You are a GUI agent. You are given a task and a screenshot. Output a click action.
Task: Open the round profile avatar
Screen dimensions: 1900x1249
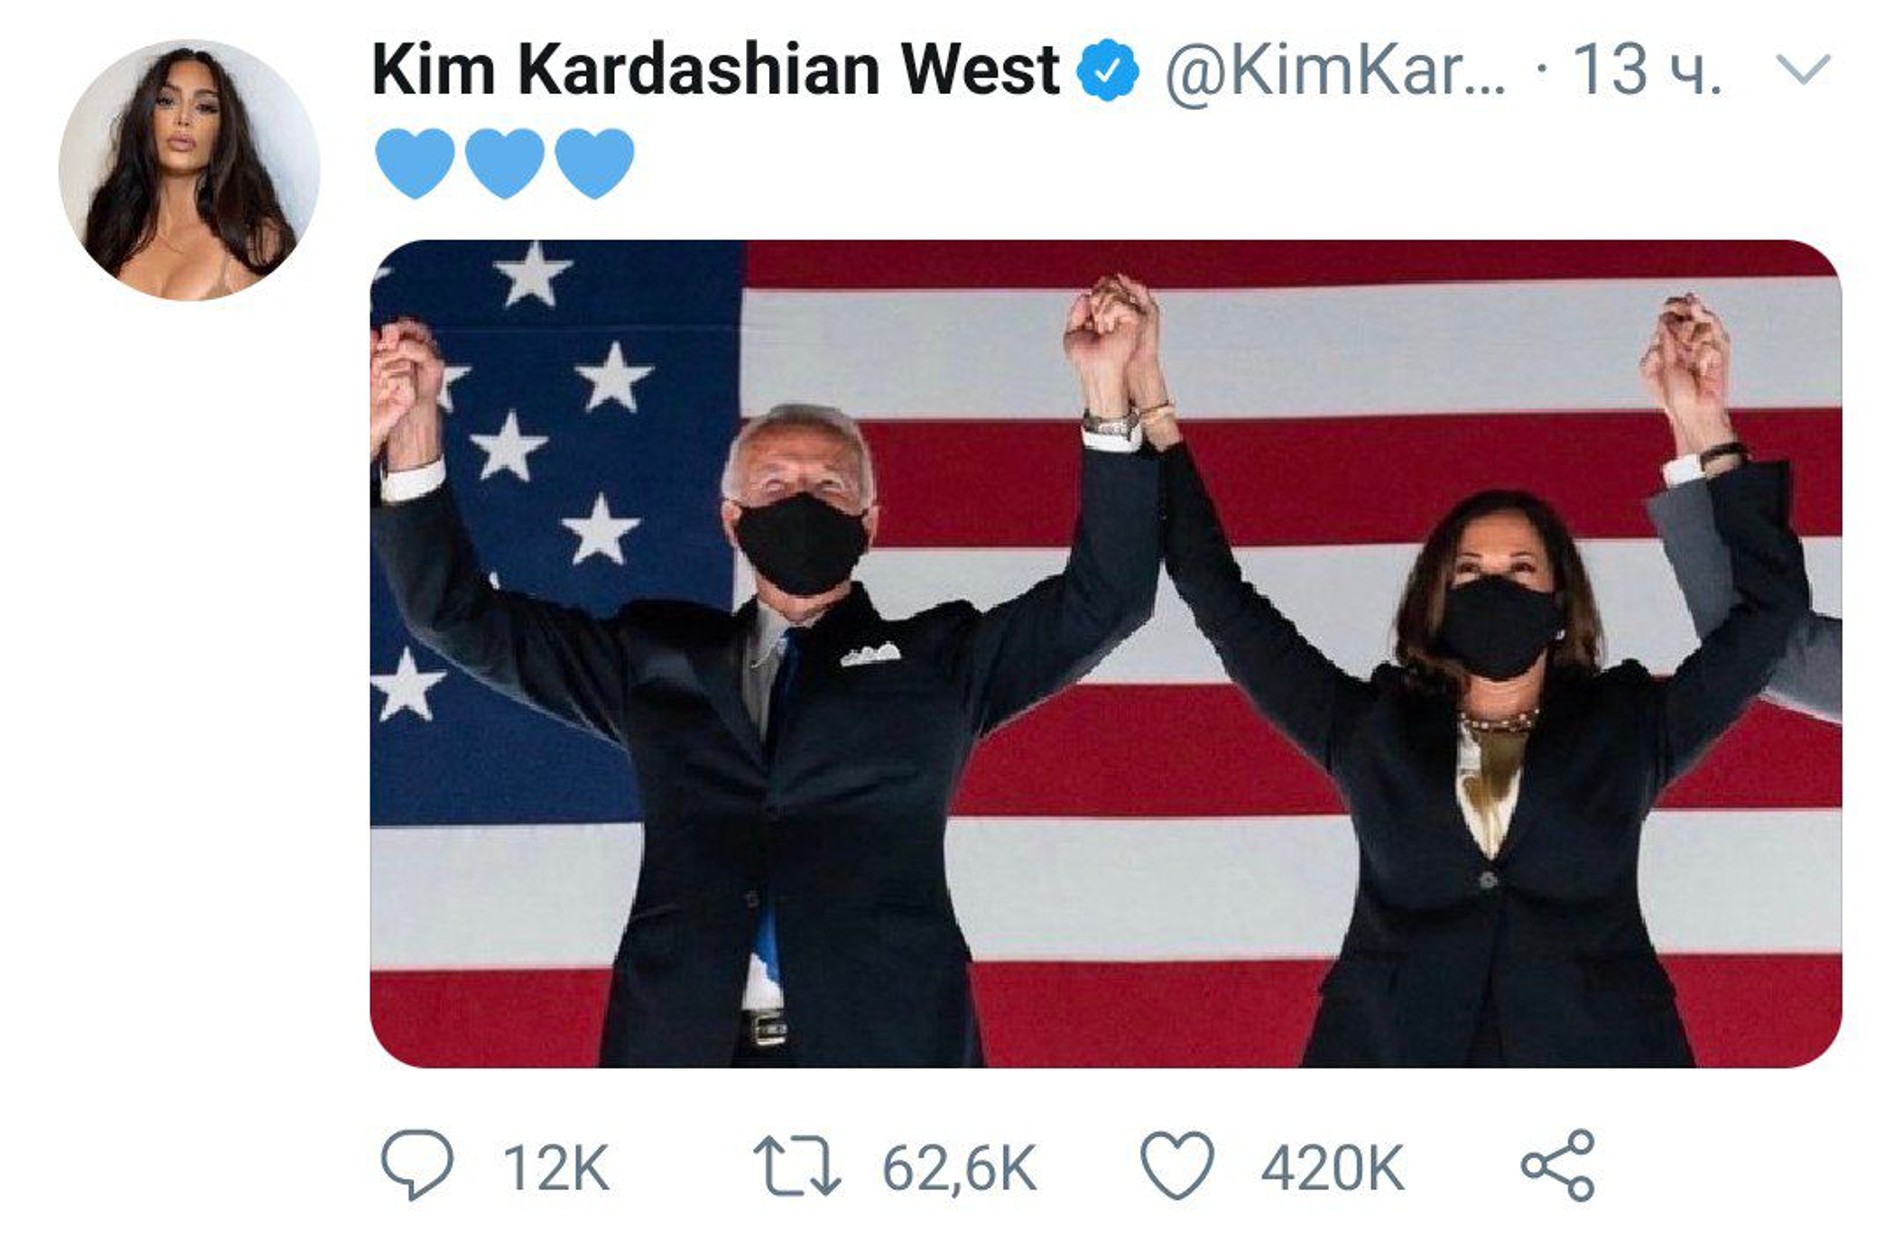pyautogui.click(x=189, y=170)
